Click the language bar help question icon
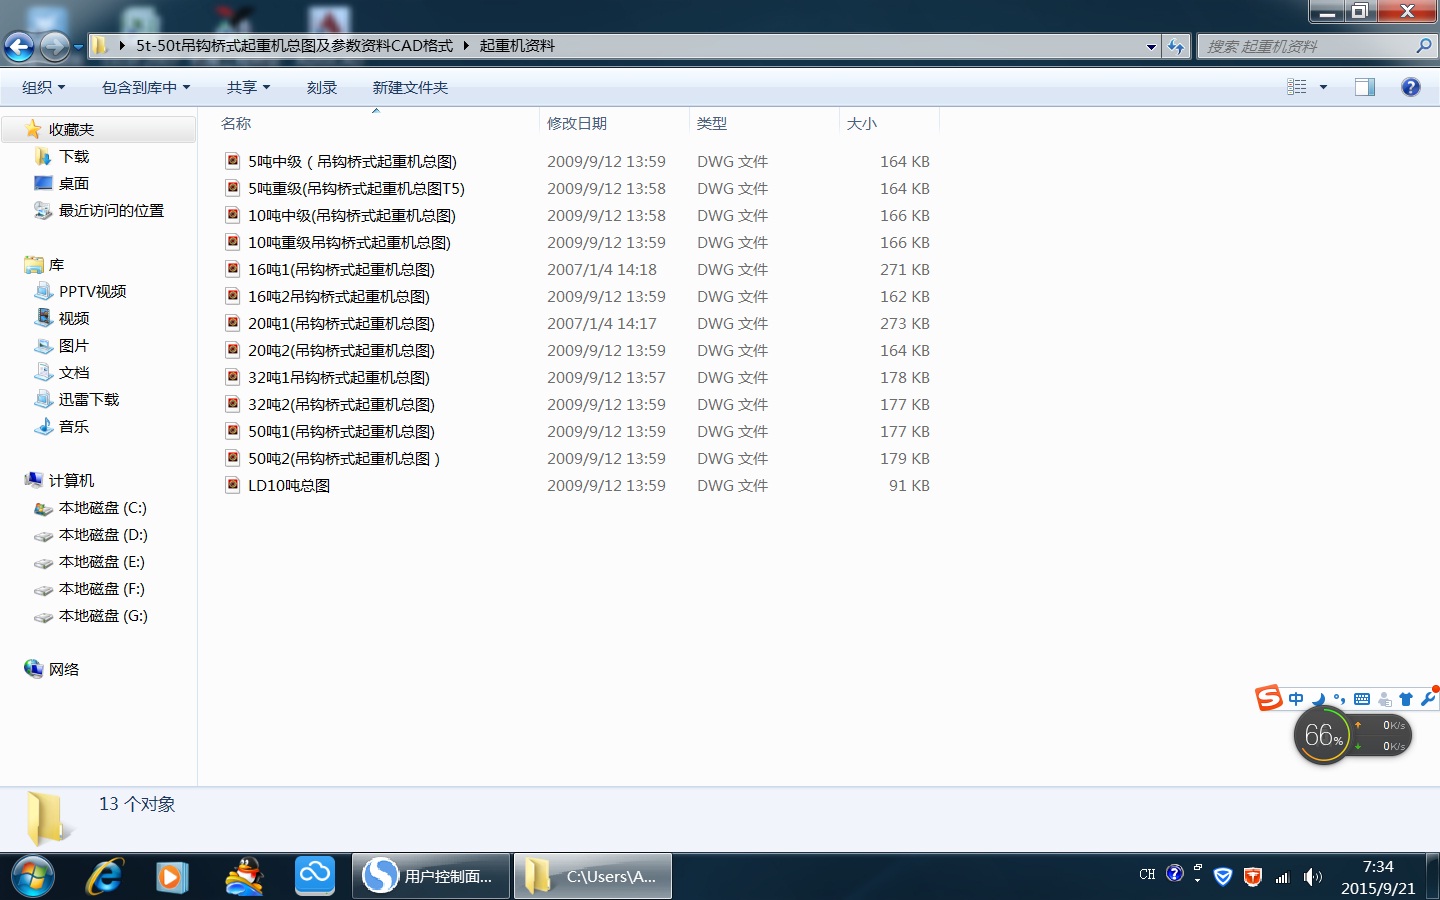 (1175, 874)
